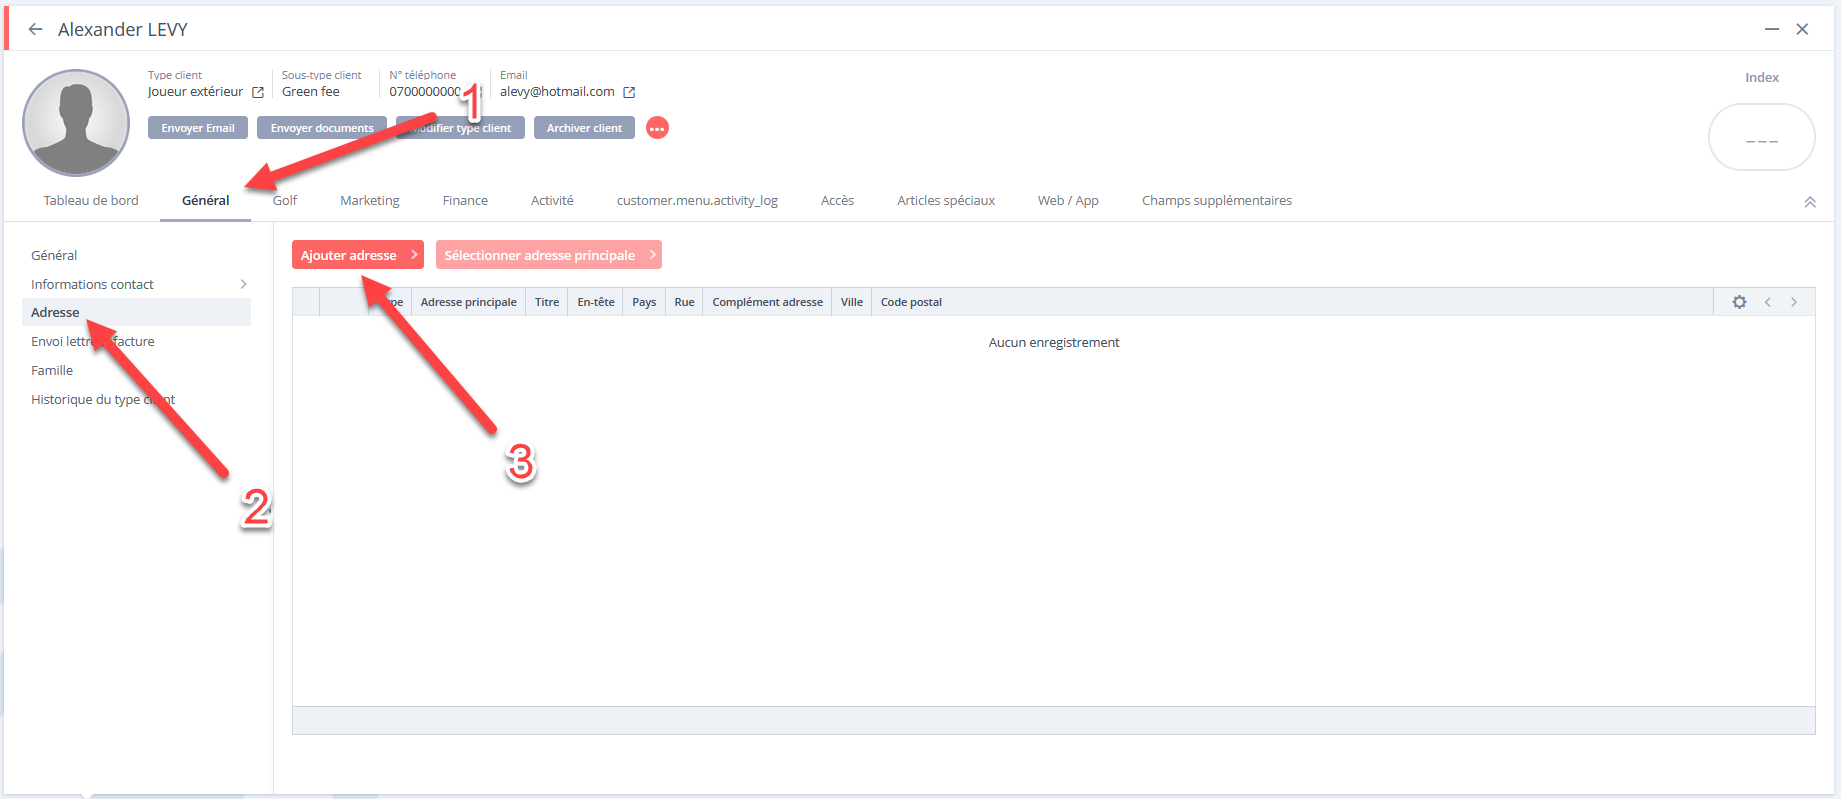Minimize the customer window

tap(1771, 29)
